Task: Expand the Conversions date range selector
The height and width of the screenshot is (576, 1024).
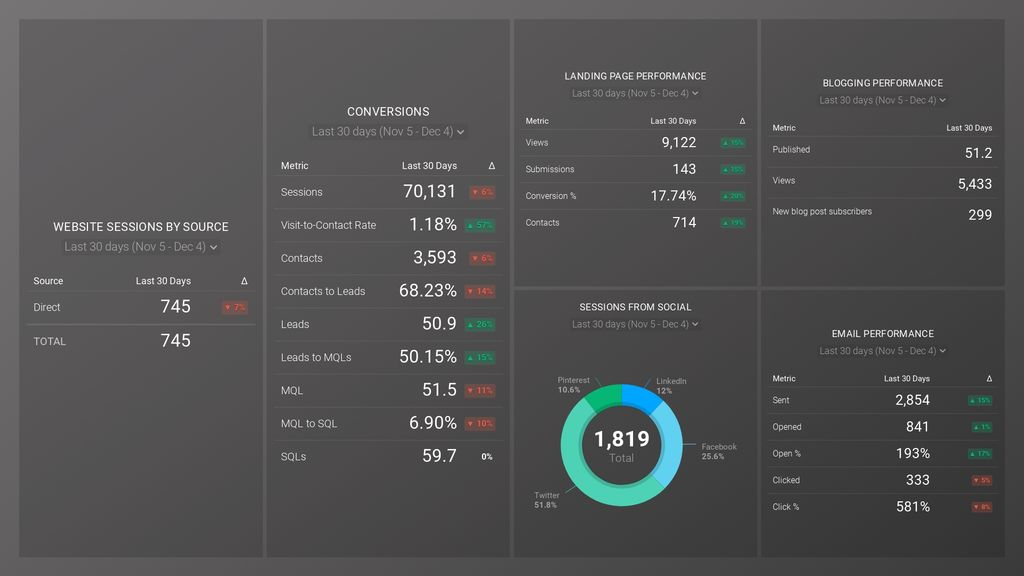Action: pyautogui.click(x=388, y=132)
